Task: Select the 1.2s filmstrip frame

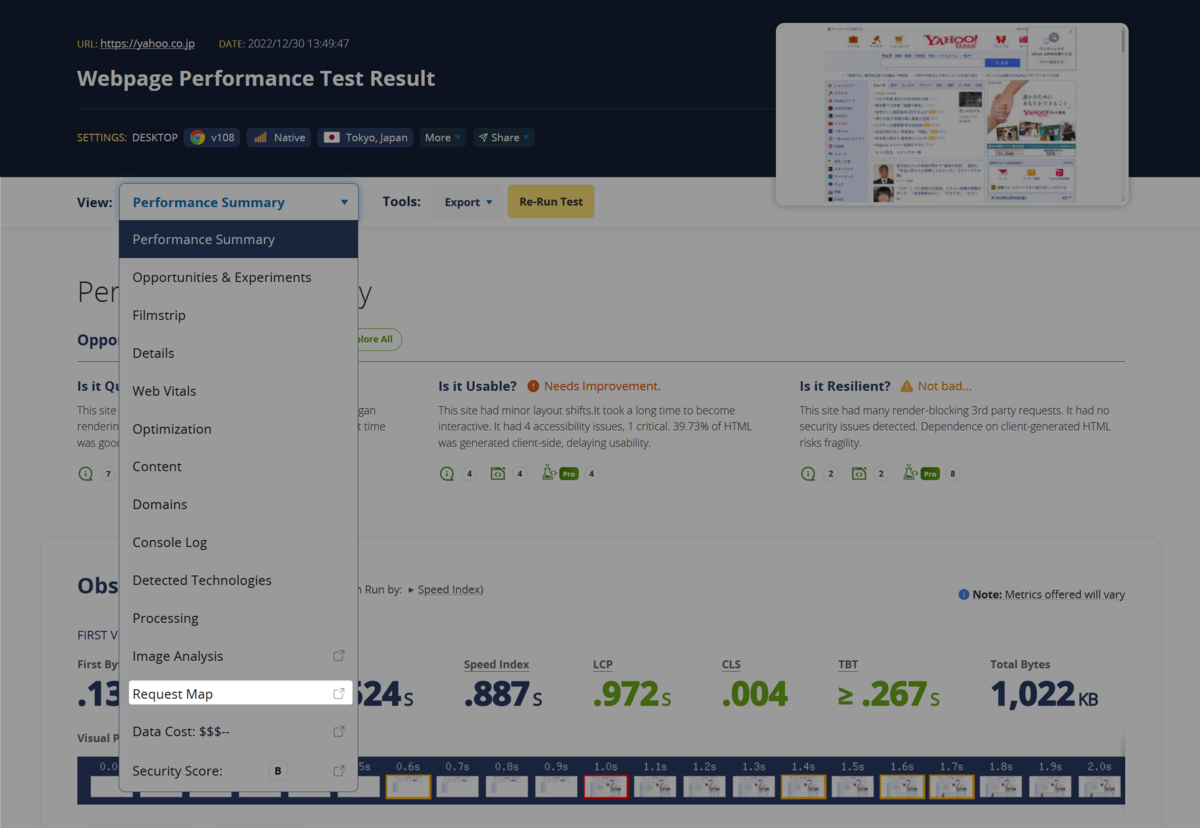Action: [704, 787]
